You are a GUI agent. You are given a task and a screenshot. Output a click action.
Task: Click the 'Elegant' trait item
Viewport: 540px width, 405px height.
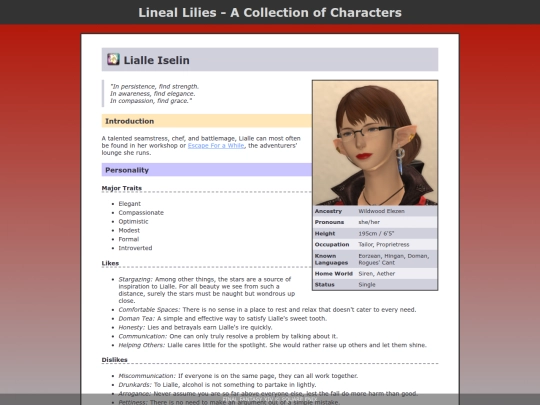129,204
